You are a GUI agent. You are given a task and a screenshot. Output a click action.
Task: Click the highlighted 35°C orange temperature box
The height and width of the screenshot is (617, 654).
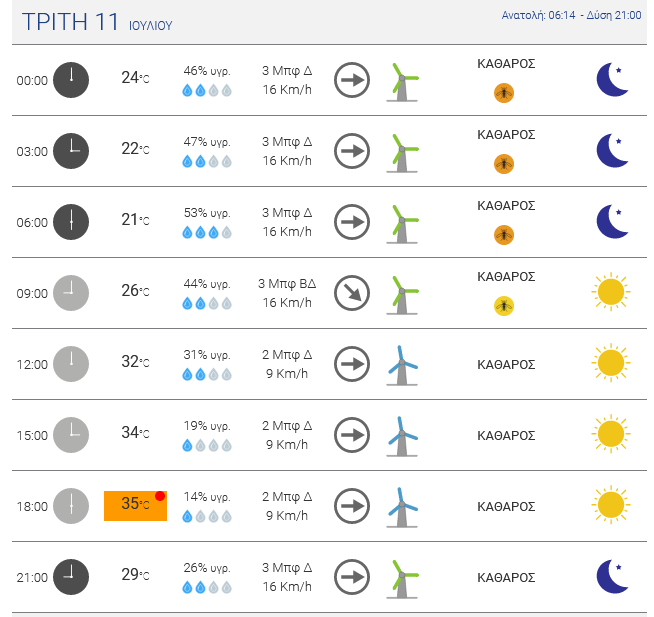click(135, 505)
